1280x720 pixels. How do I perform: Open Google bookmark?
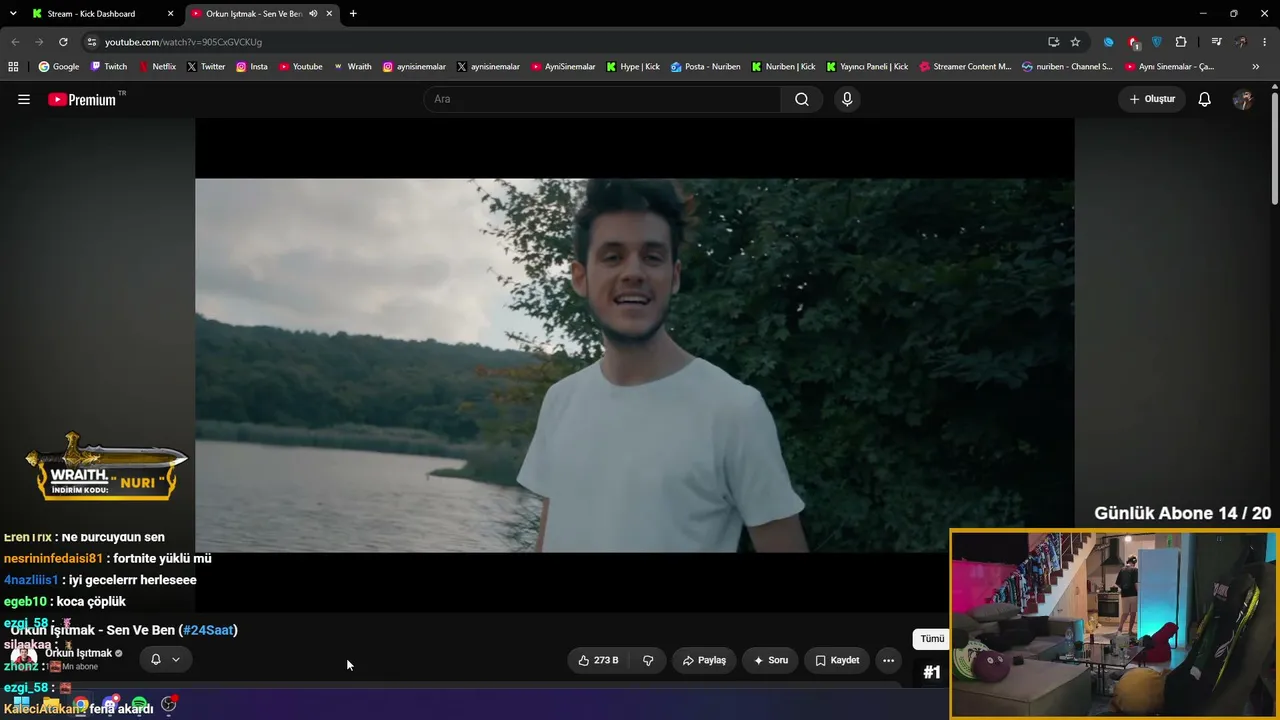pos(58,67)
